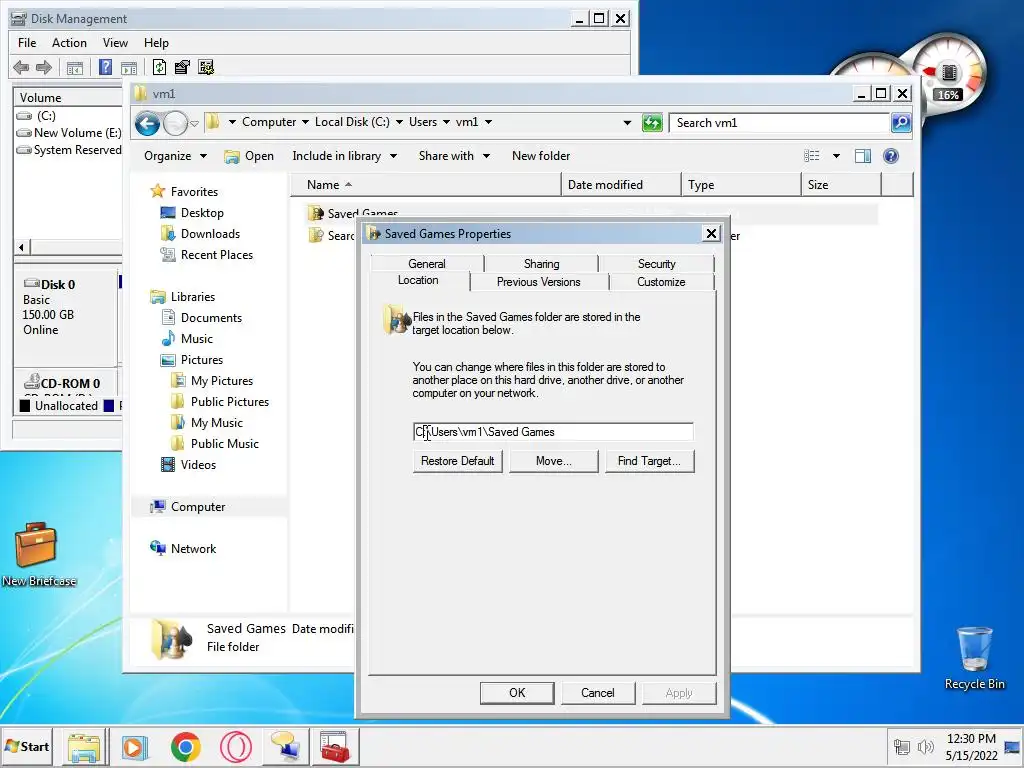Expand the address bar history dropdown

(x=627, y=123)
